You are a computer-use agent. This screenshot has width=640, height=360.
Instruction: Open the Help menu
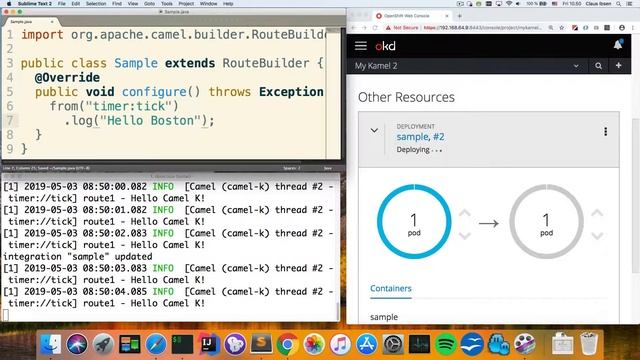pyautogui.click(x=228, y=4)
